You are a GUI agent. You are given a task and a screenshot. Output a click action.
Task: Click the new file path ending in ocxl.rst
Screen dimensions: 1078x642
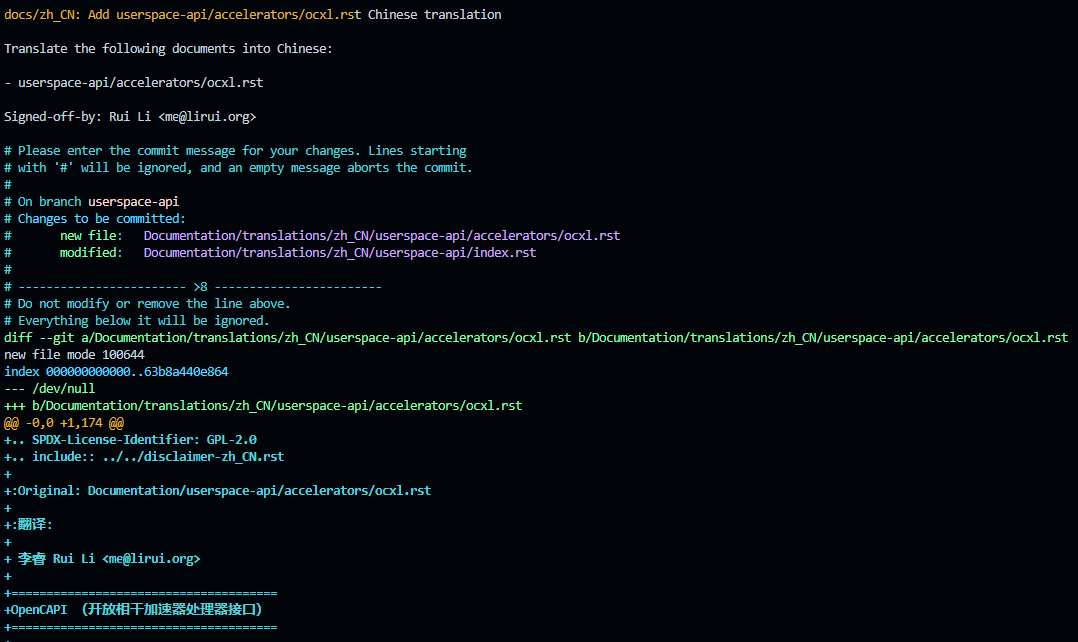coord(381,236)
